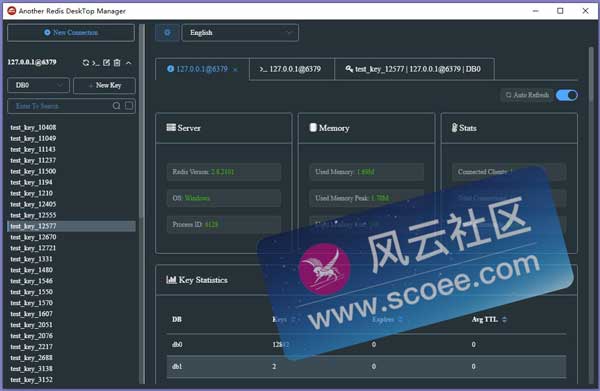
Task: Open the DB0 database dropdown
Action: point(38,85)
